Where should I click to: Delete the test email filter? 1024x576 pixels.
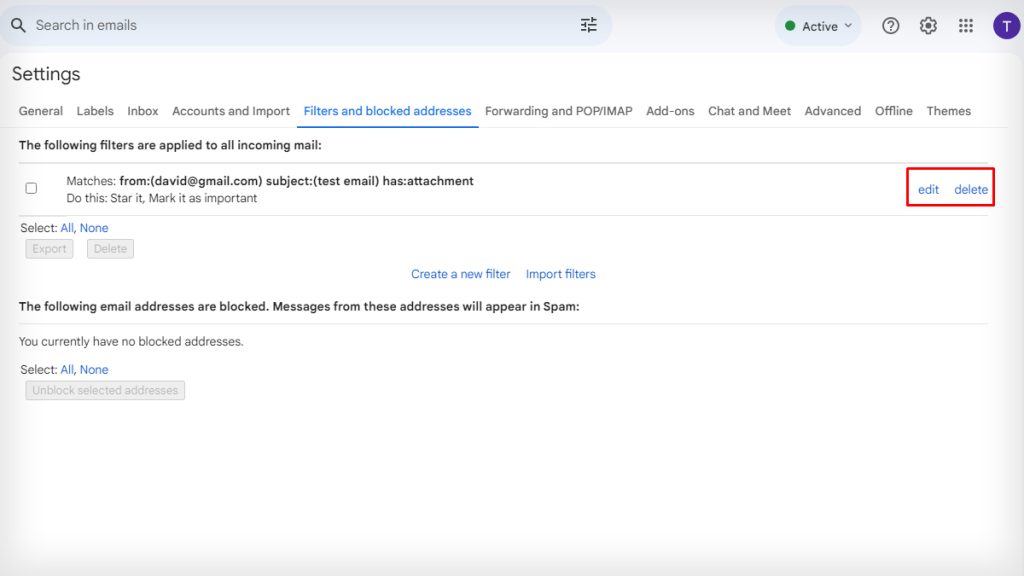[971, 189]
